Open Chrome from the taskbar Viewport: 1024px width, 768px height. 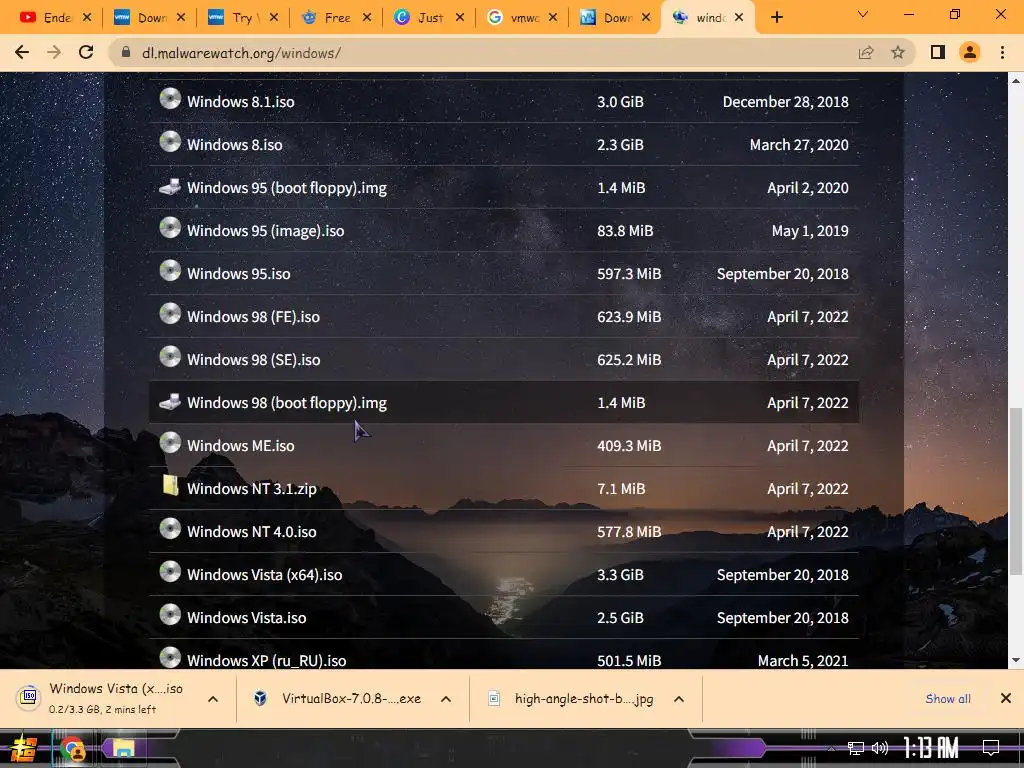point(72,748)
